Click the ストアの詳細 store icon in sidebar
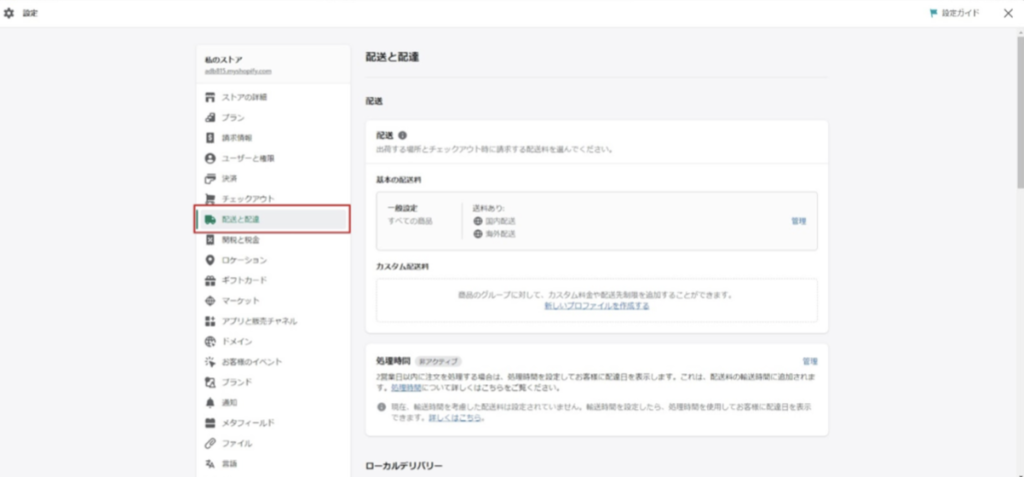This screenshot has height=477, width=1024. click(x=210, y=97)
